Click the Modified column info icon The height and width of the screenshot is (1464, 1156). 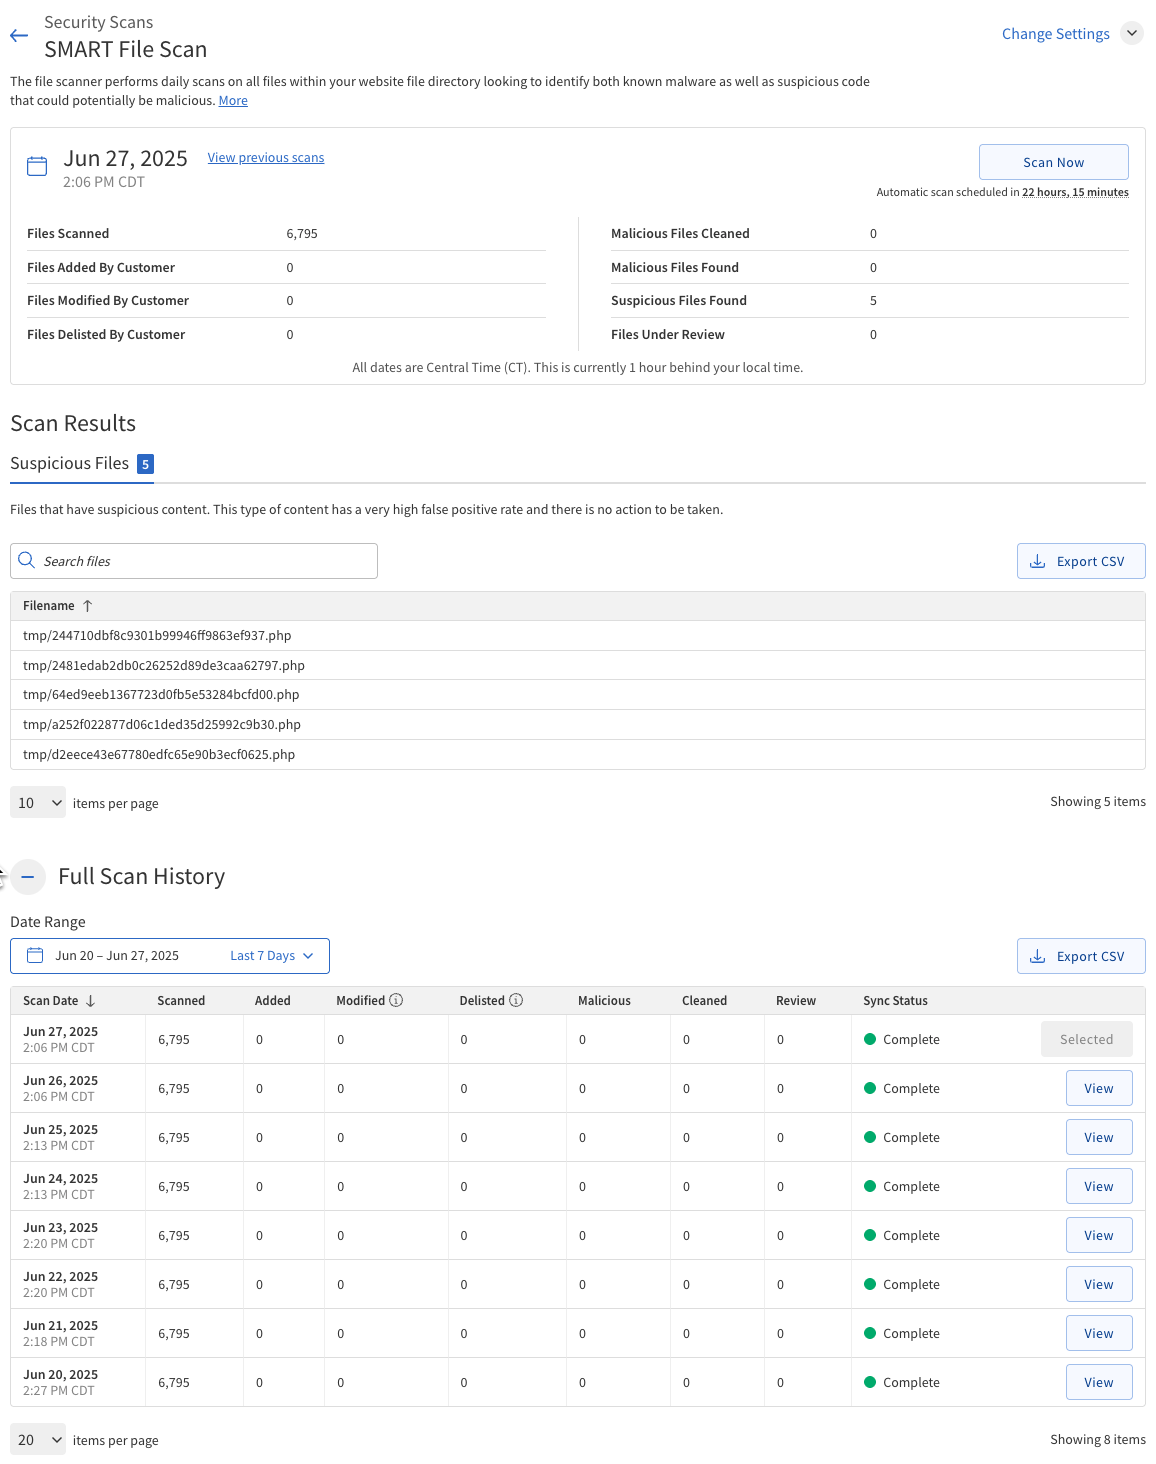click(x=396, y=1000)
